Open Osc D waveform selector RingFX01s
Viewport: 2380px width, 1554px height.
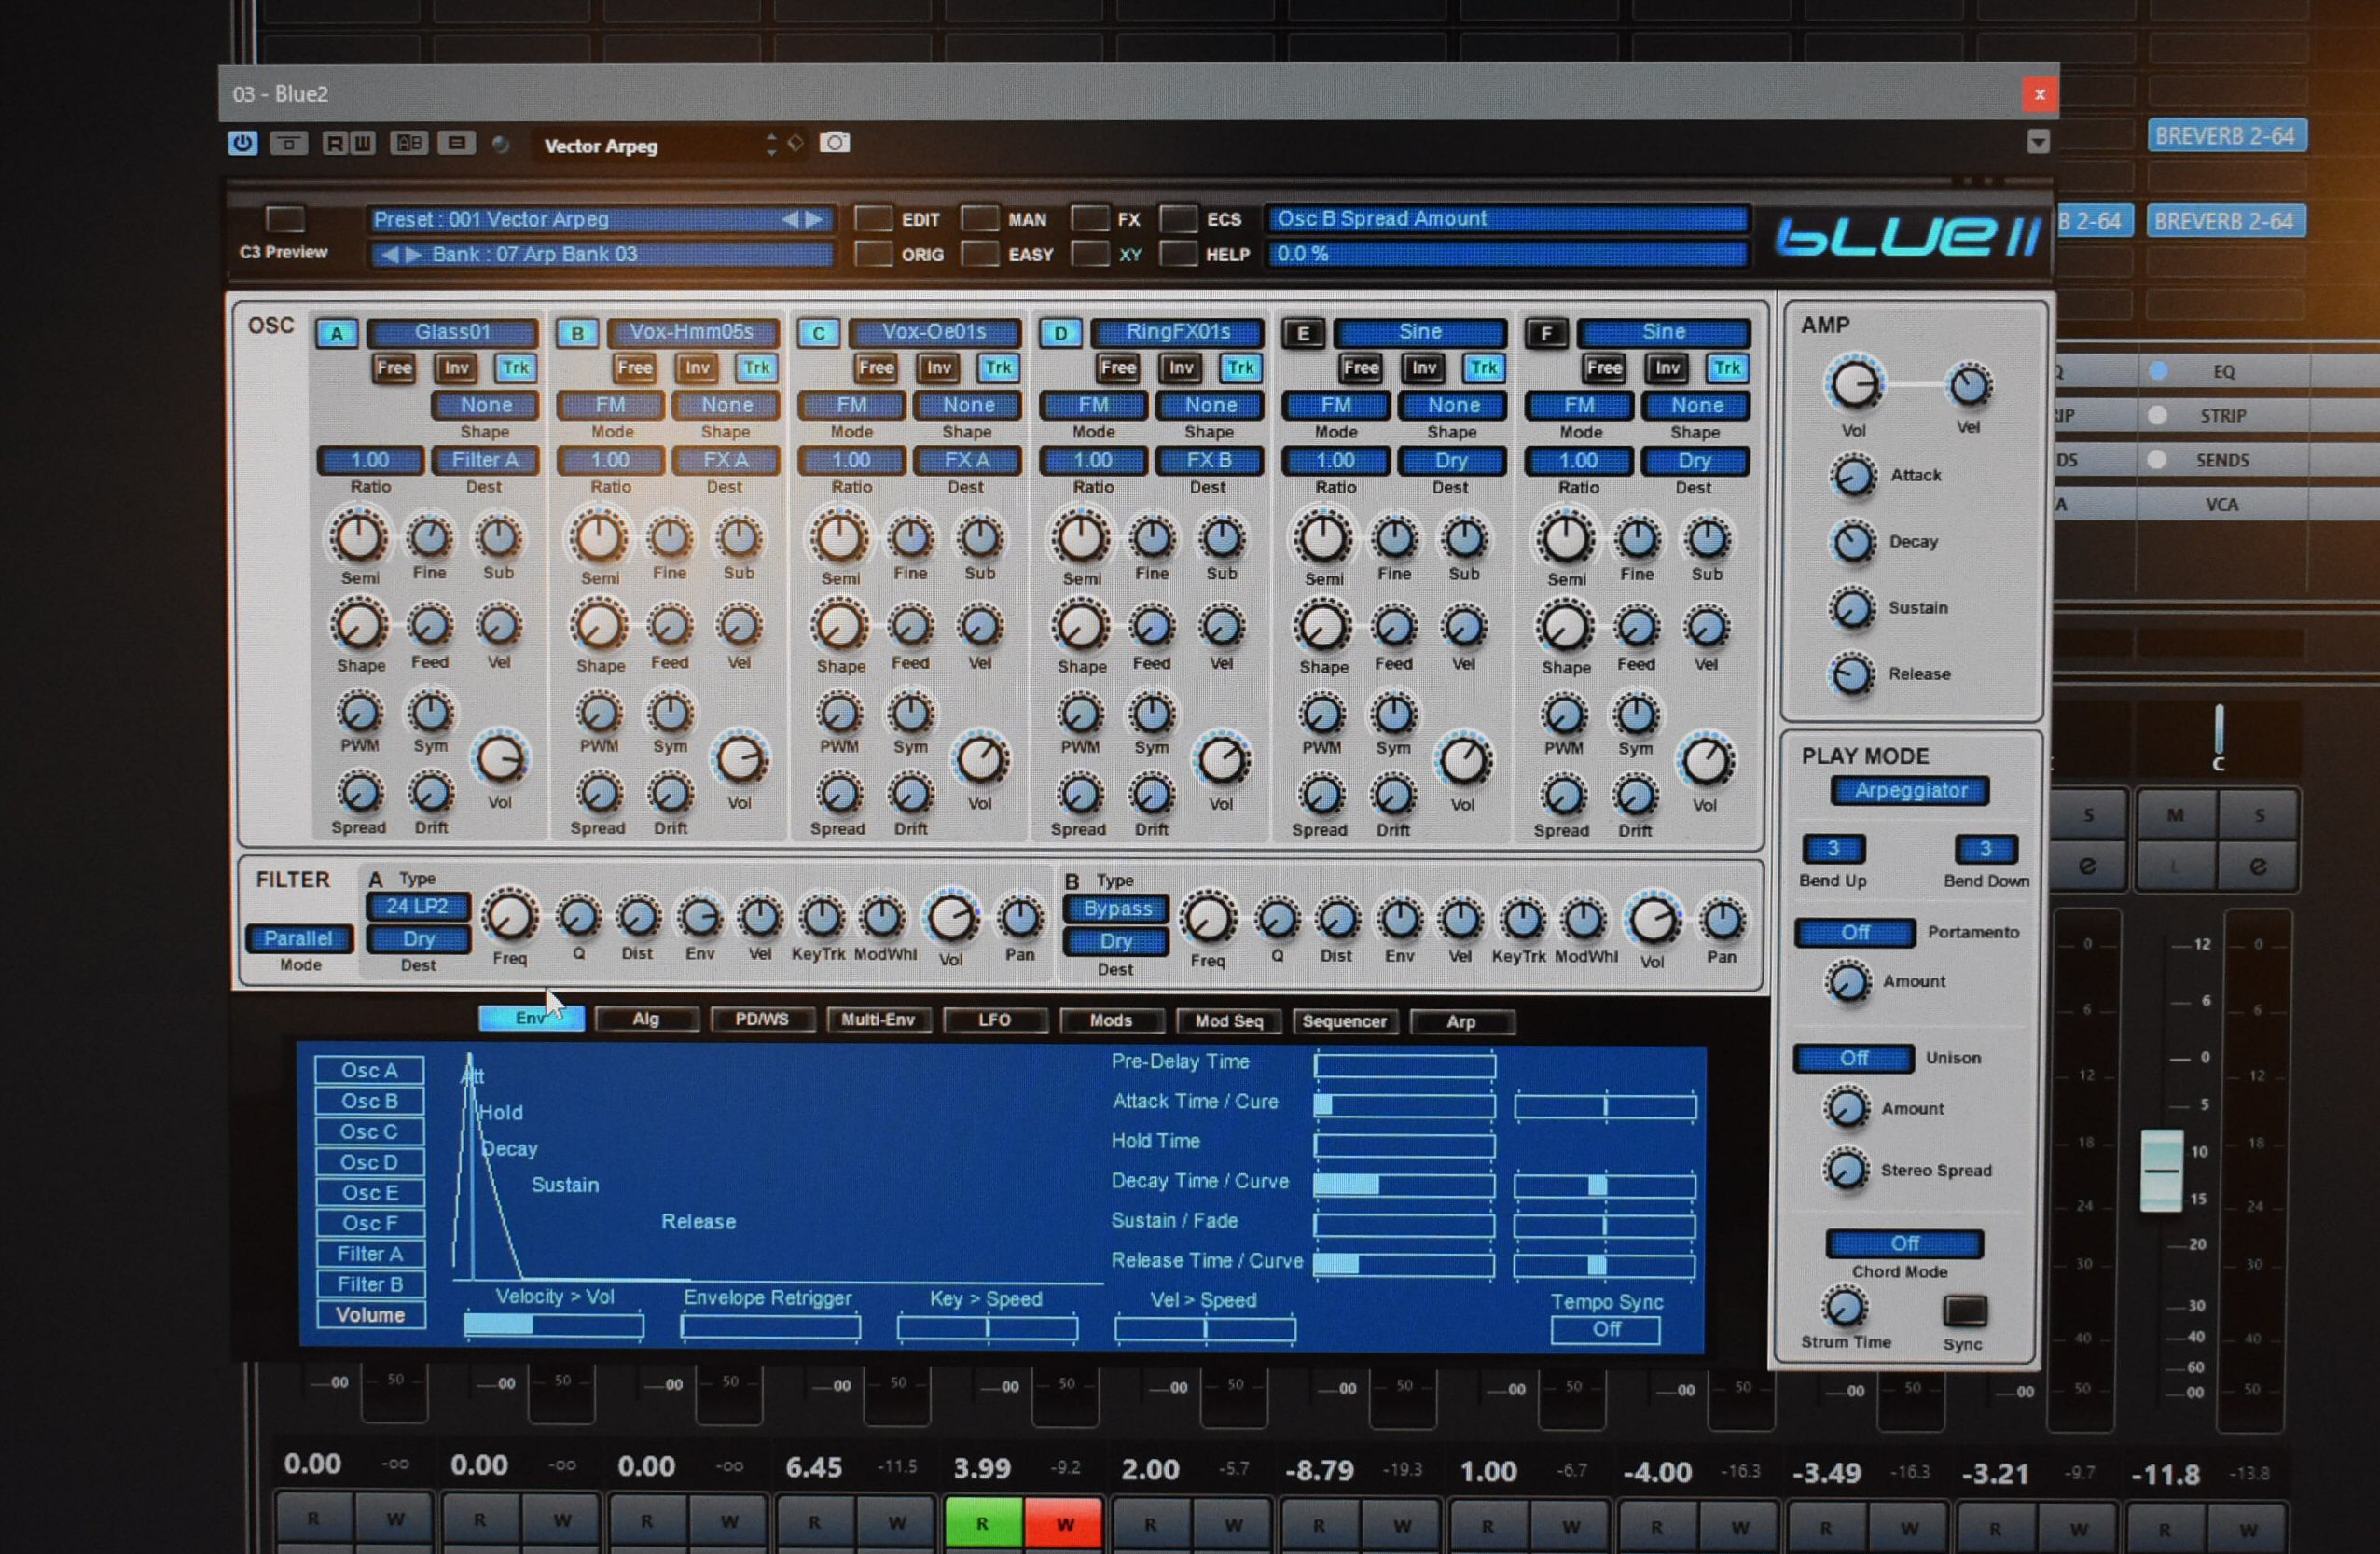pyautogui.click(x=1178, y=332)
